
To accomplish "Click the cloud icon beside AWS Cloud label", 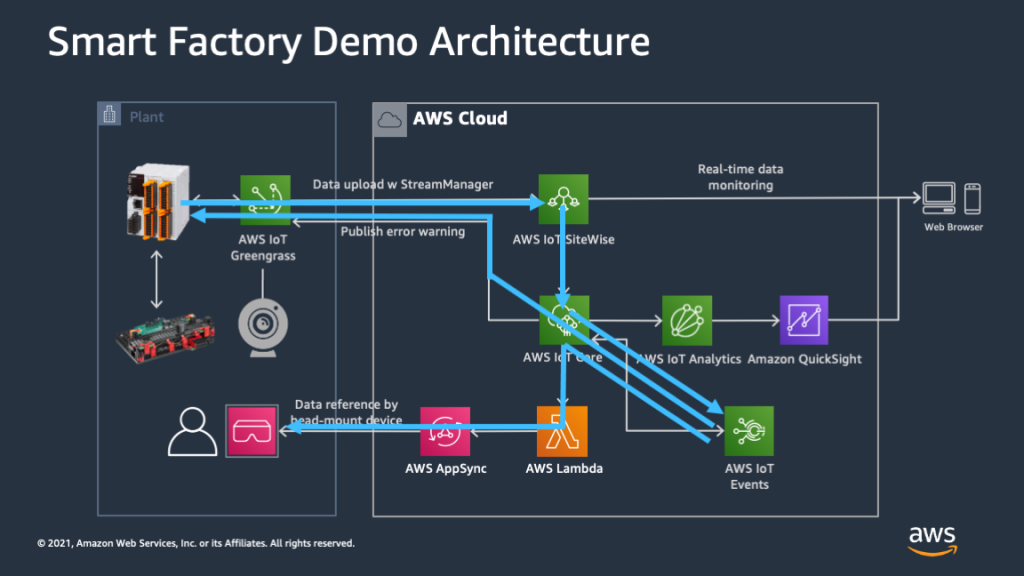I will coord(389,118).
